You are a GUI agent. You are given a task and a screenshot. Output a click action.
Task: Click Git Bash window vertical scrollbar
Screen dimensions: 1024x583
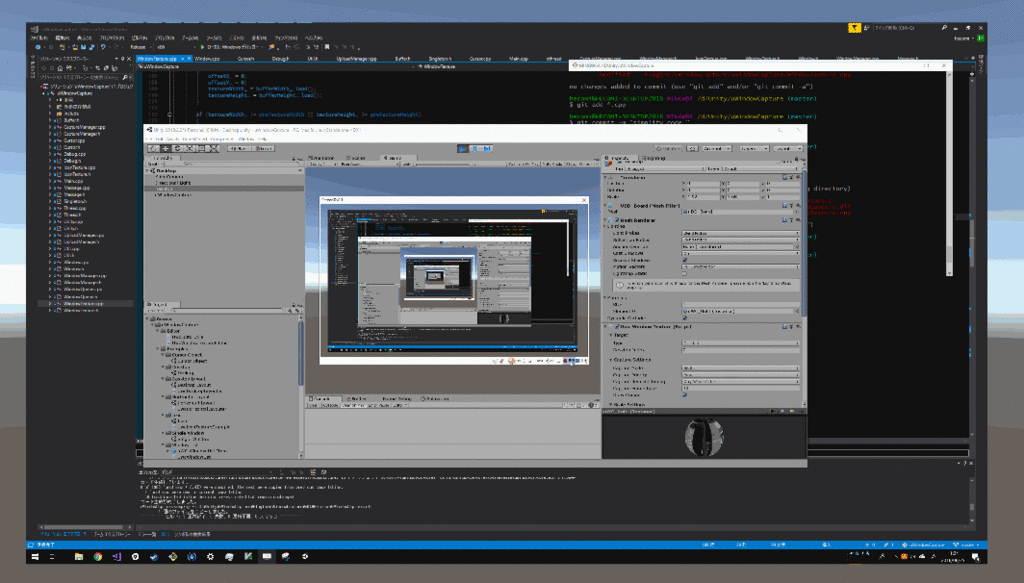[949, 173]
